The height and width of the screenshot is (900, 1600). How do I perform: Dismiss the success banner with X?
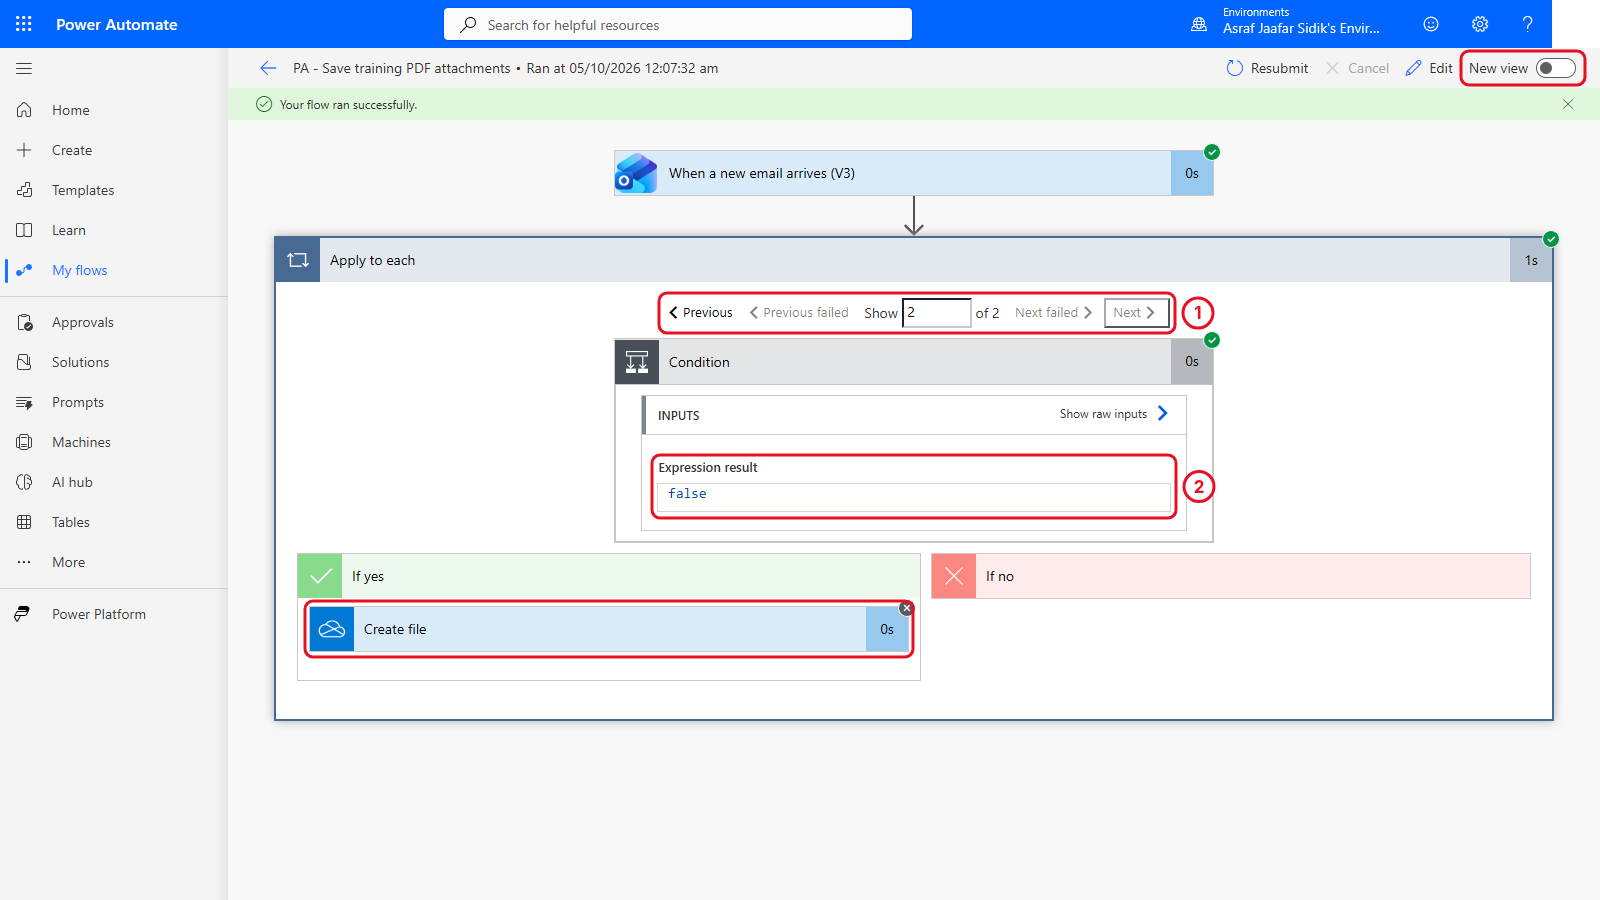pyautogui.click(x=1568, y=104)
